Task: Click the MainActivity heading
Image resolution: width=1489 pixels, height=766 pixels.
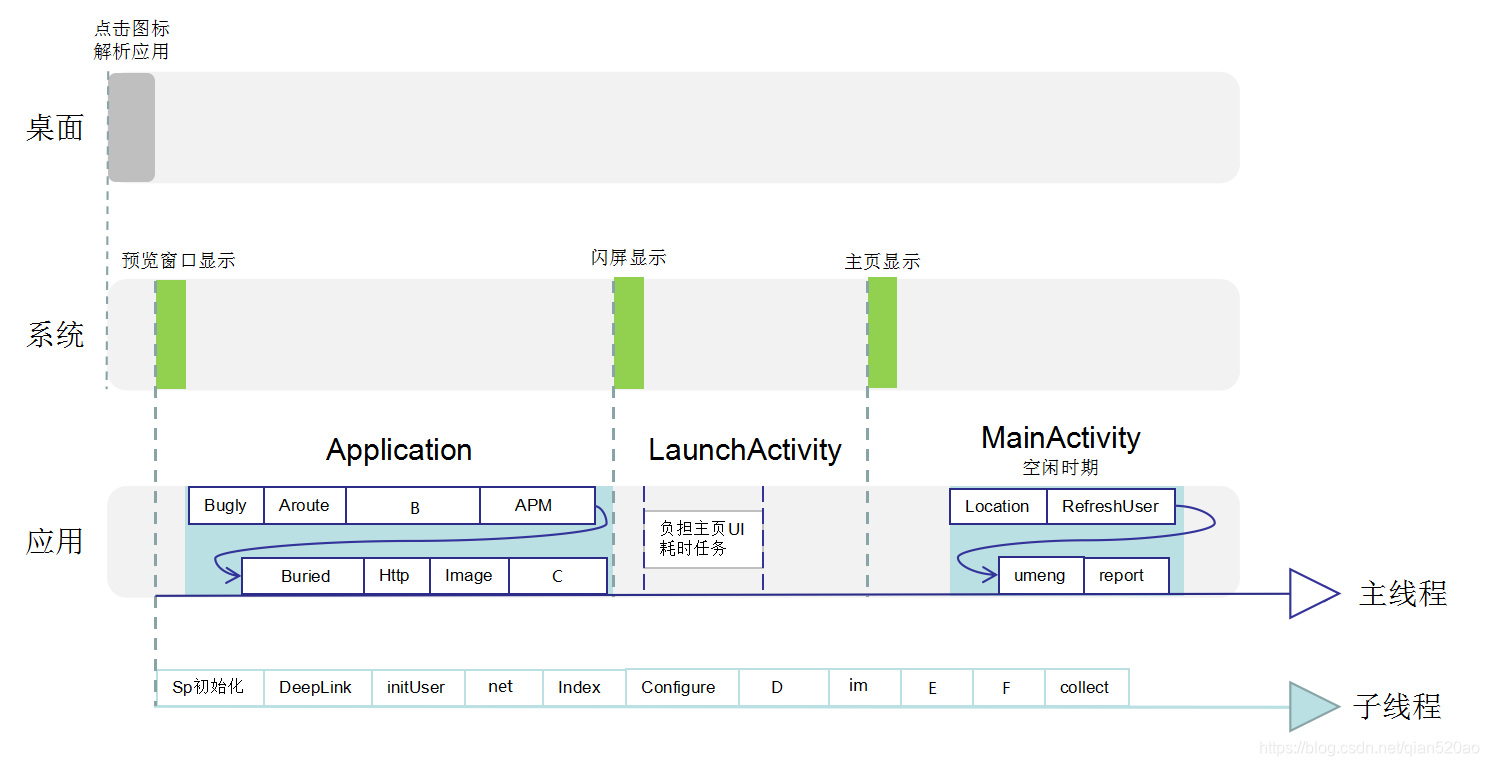Action: [x=1061, y=438]
